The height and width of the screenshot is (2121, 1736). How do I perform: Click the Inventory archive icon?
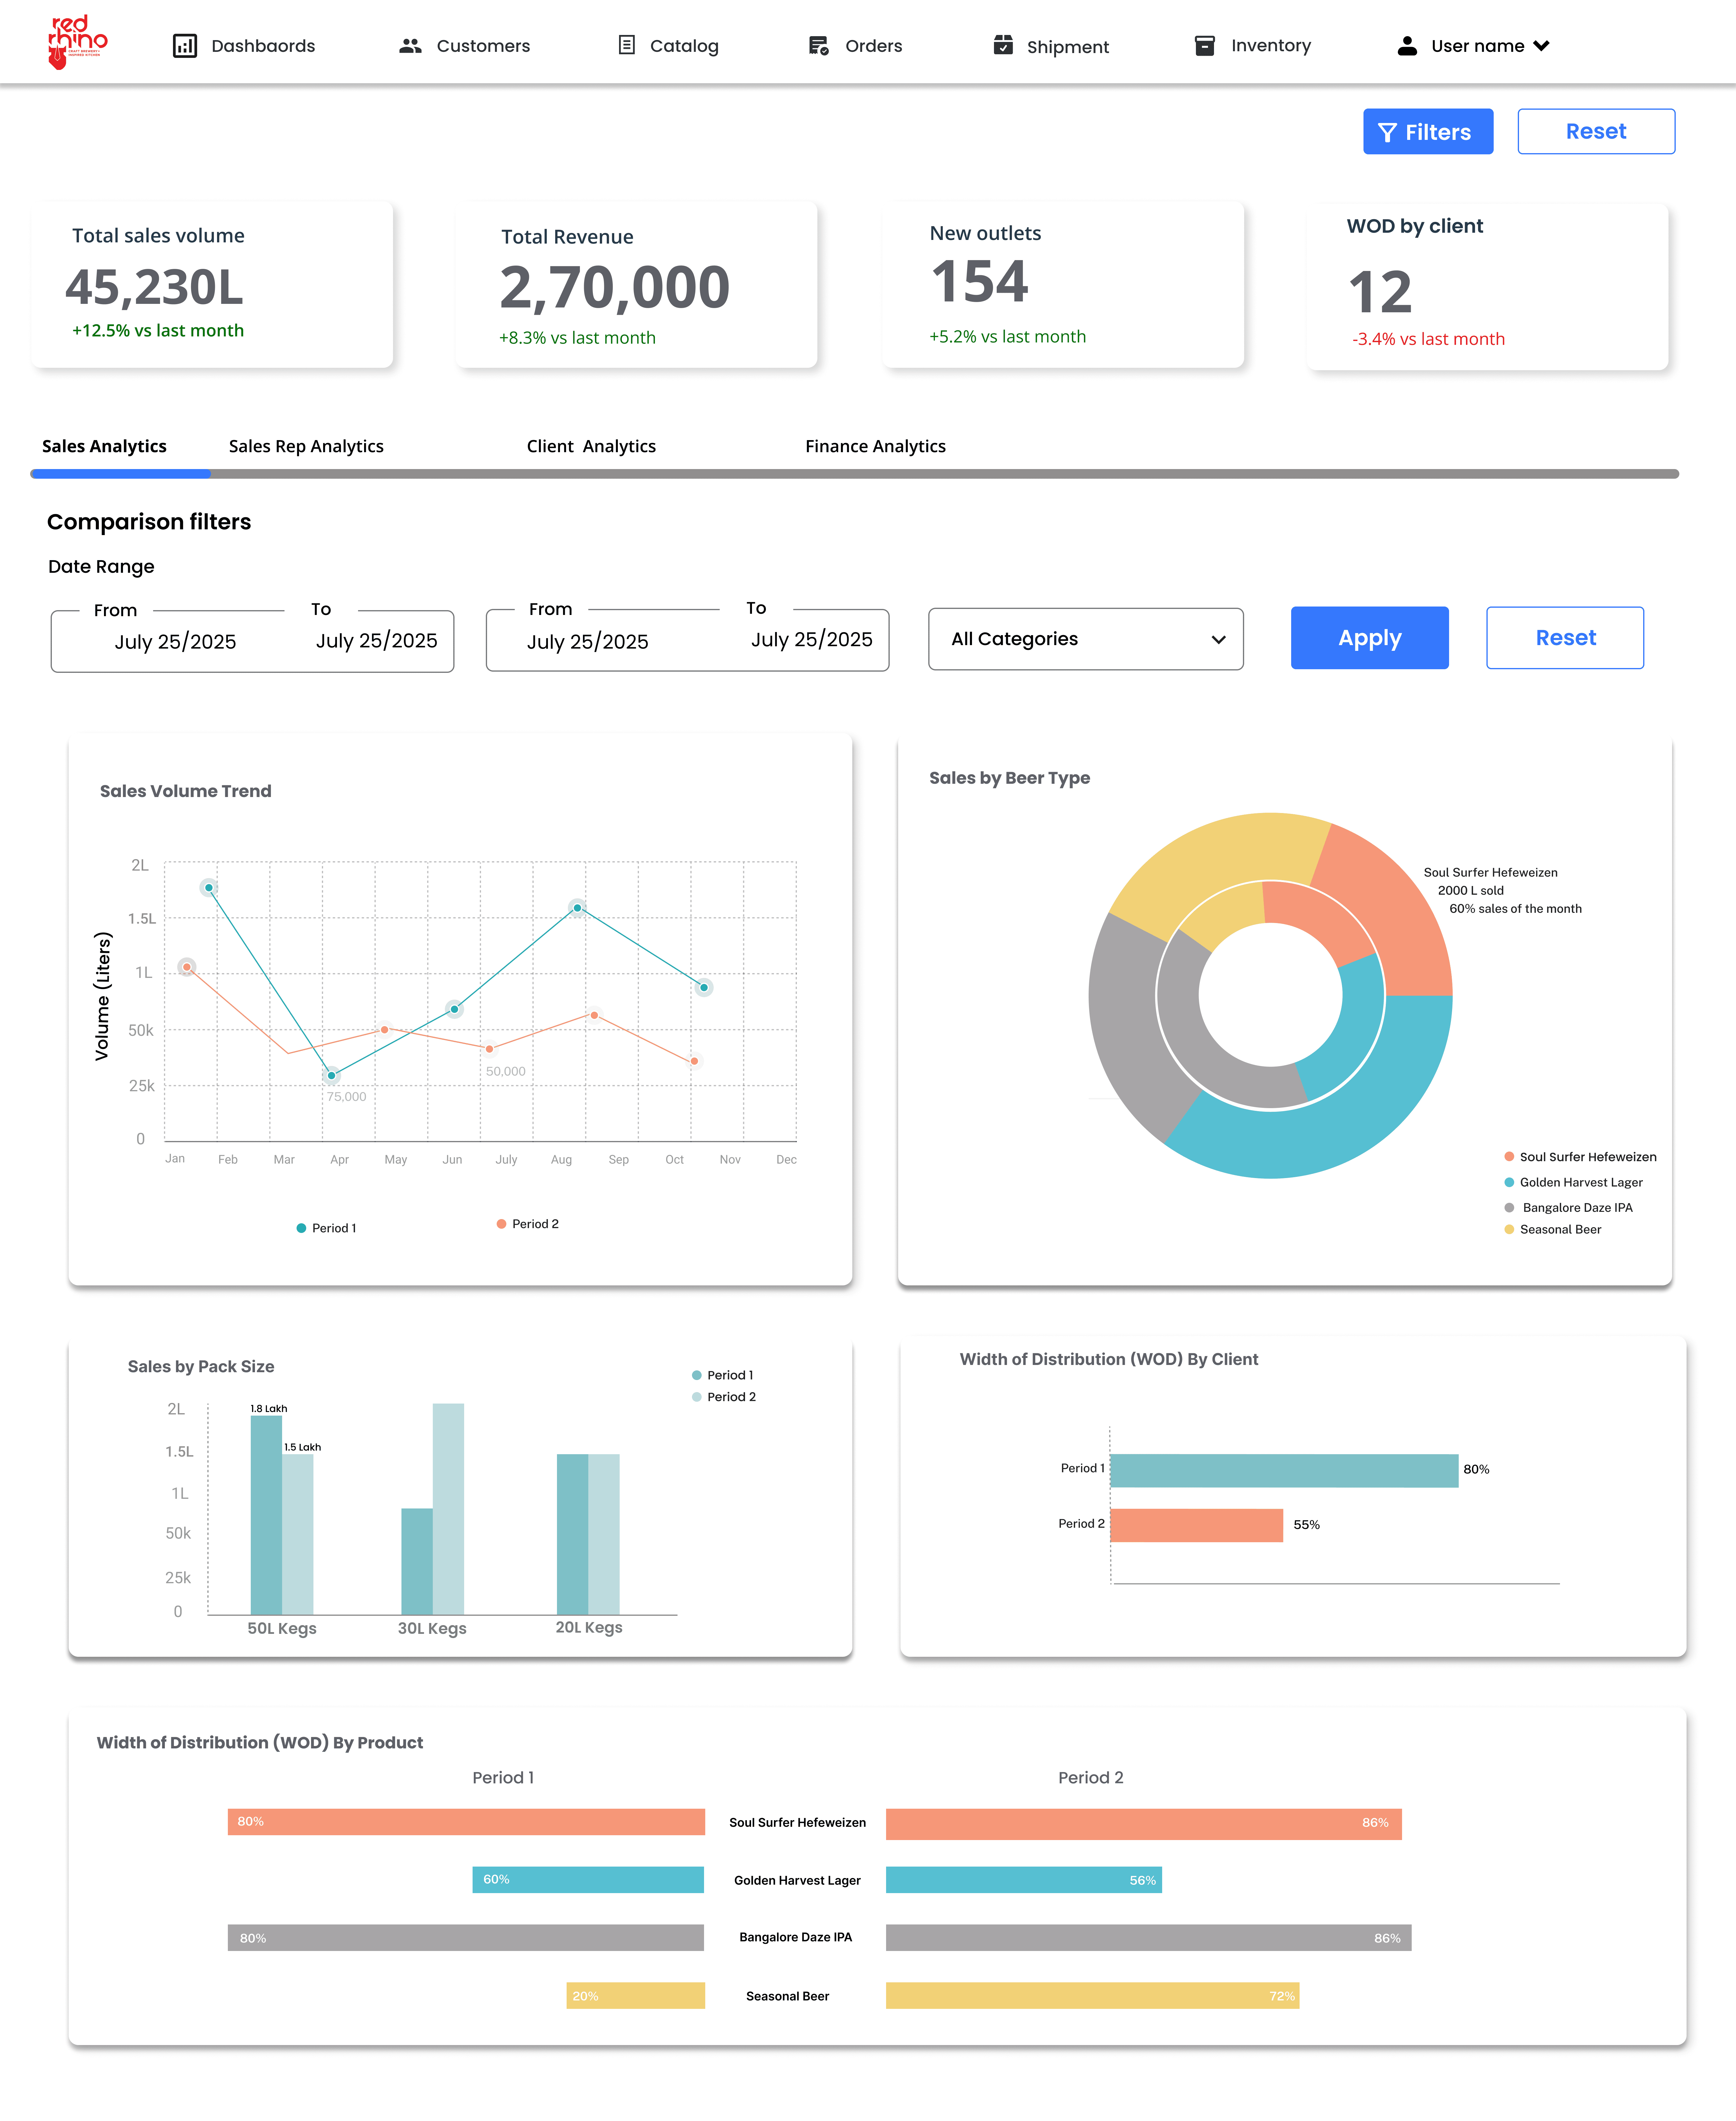click(x=1205, y=46)
